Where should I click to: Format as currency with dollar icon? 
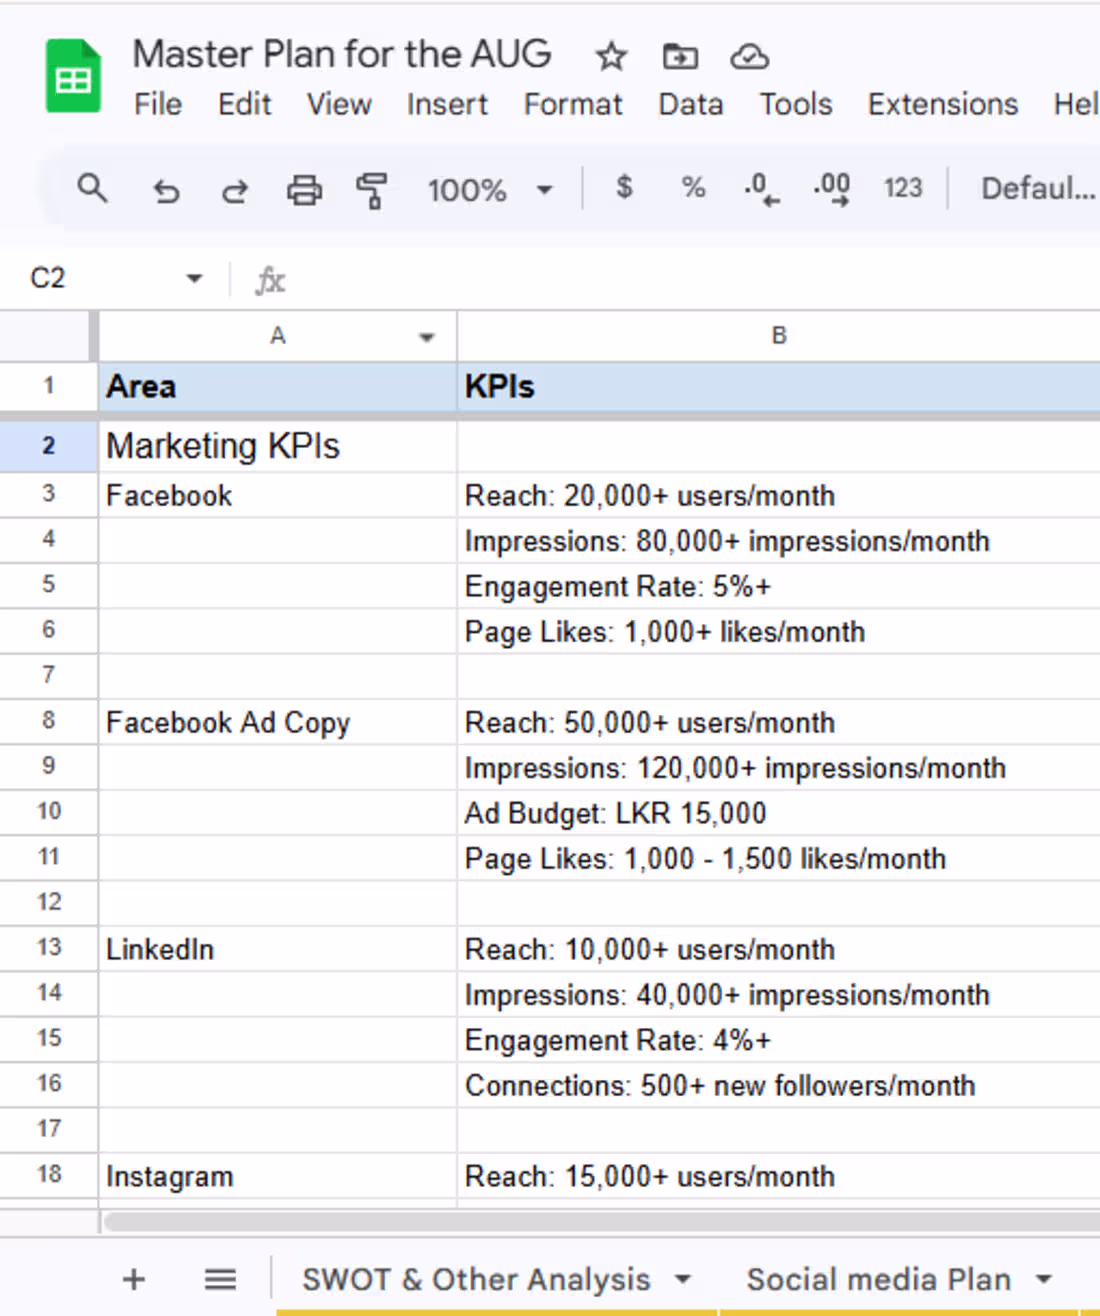pyautogui.click(x=624, y=187)
